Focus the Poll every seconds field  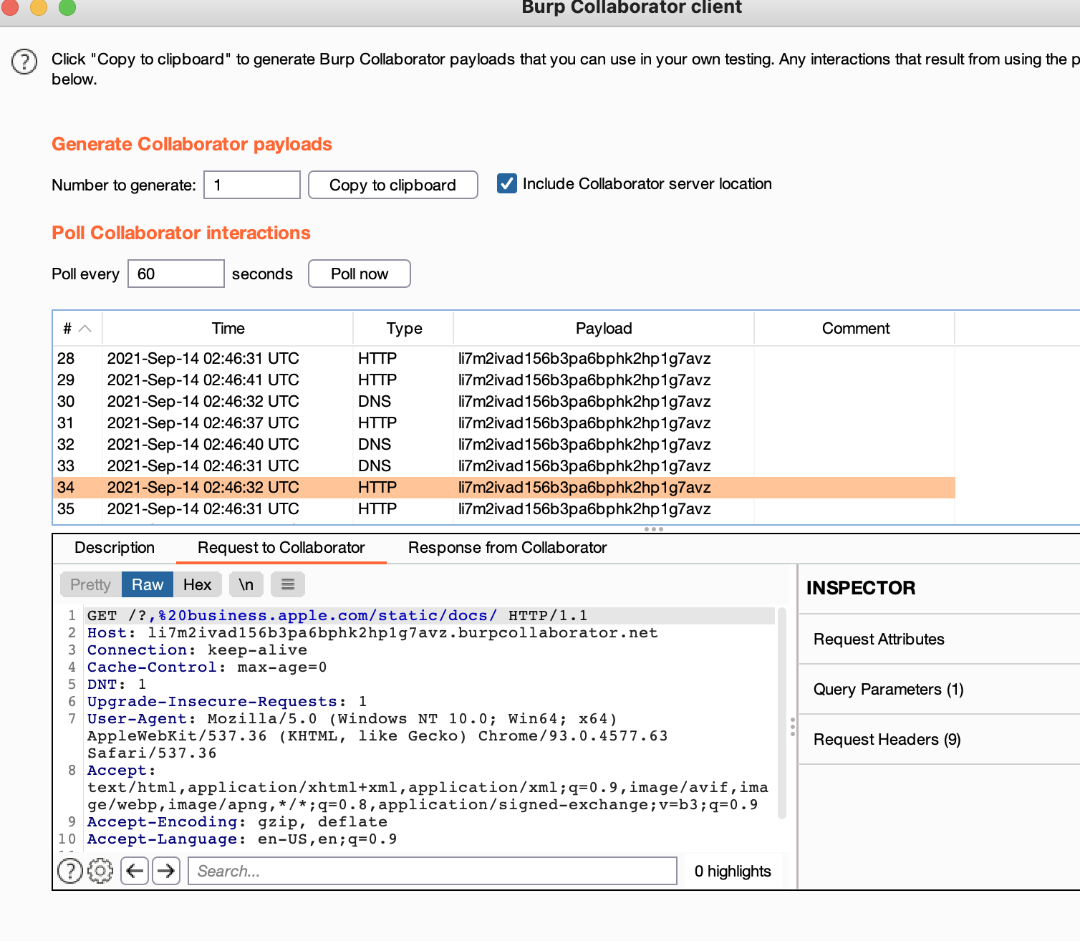(176, 274)
